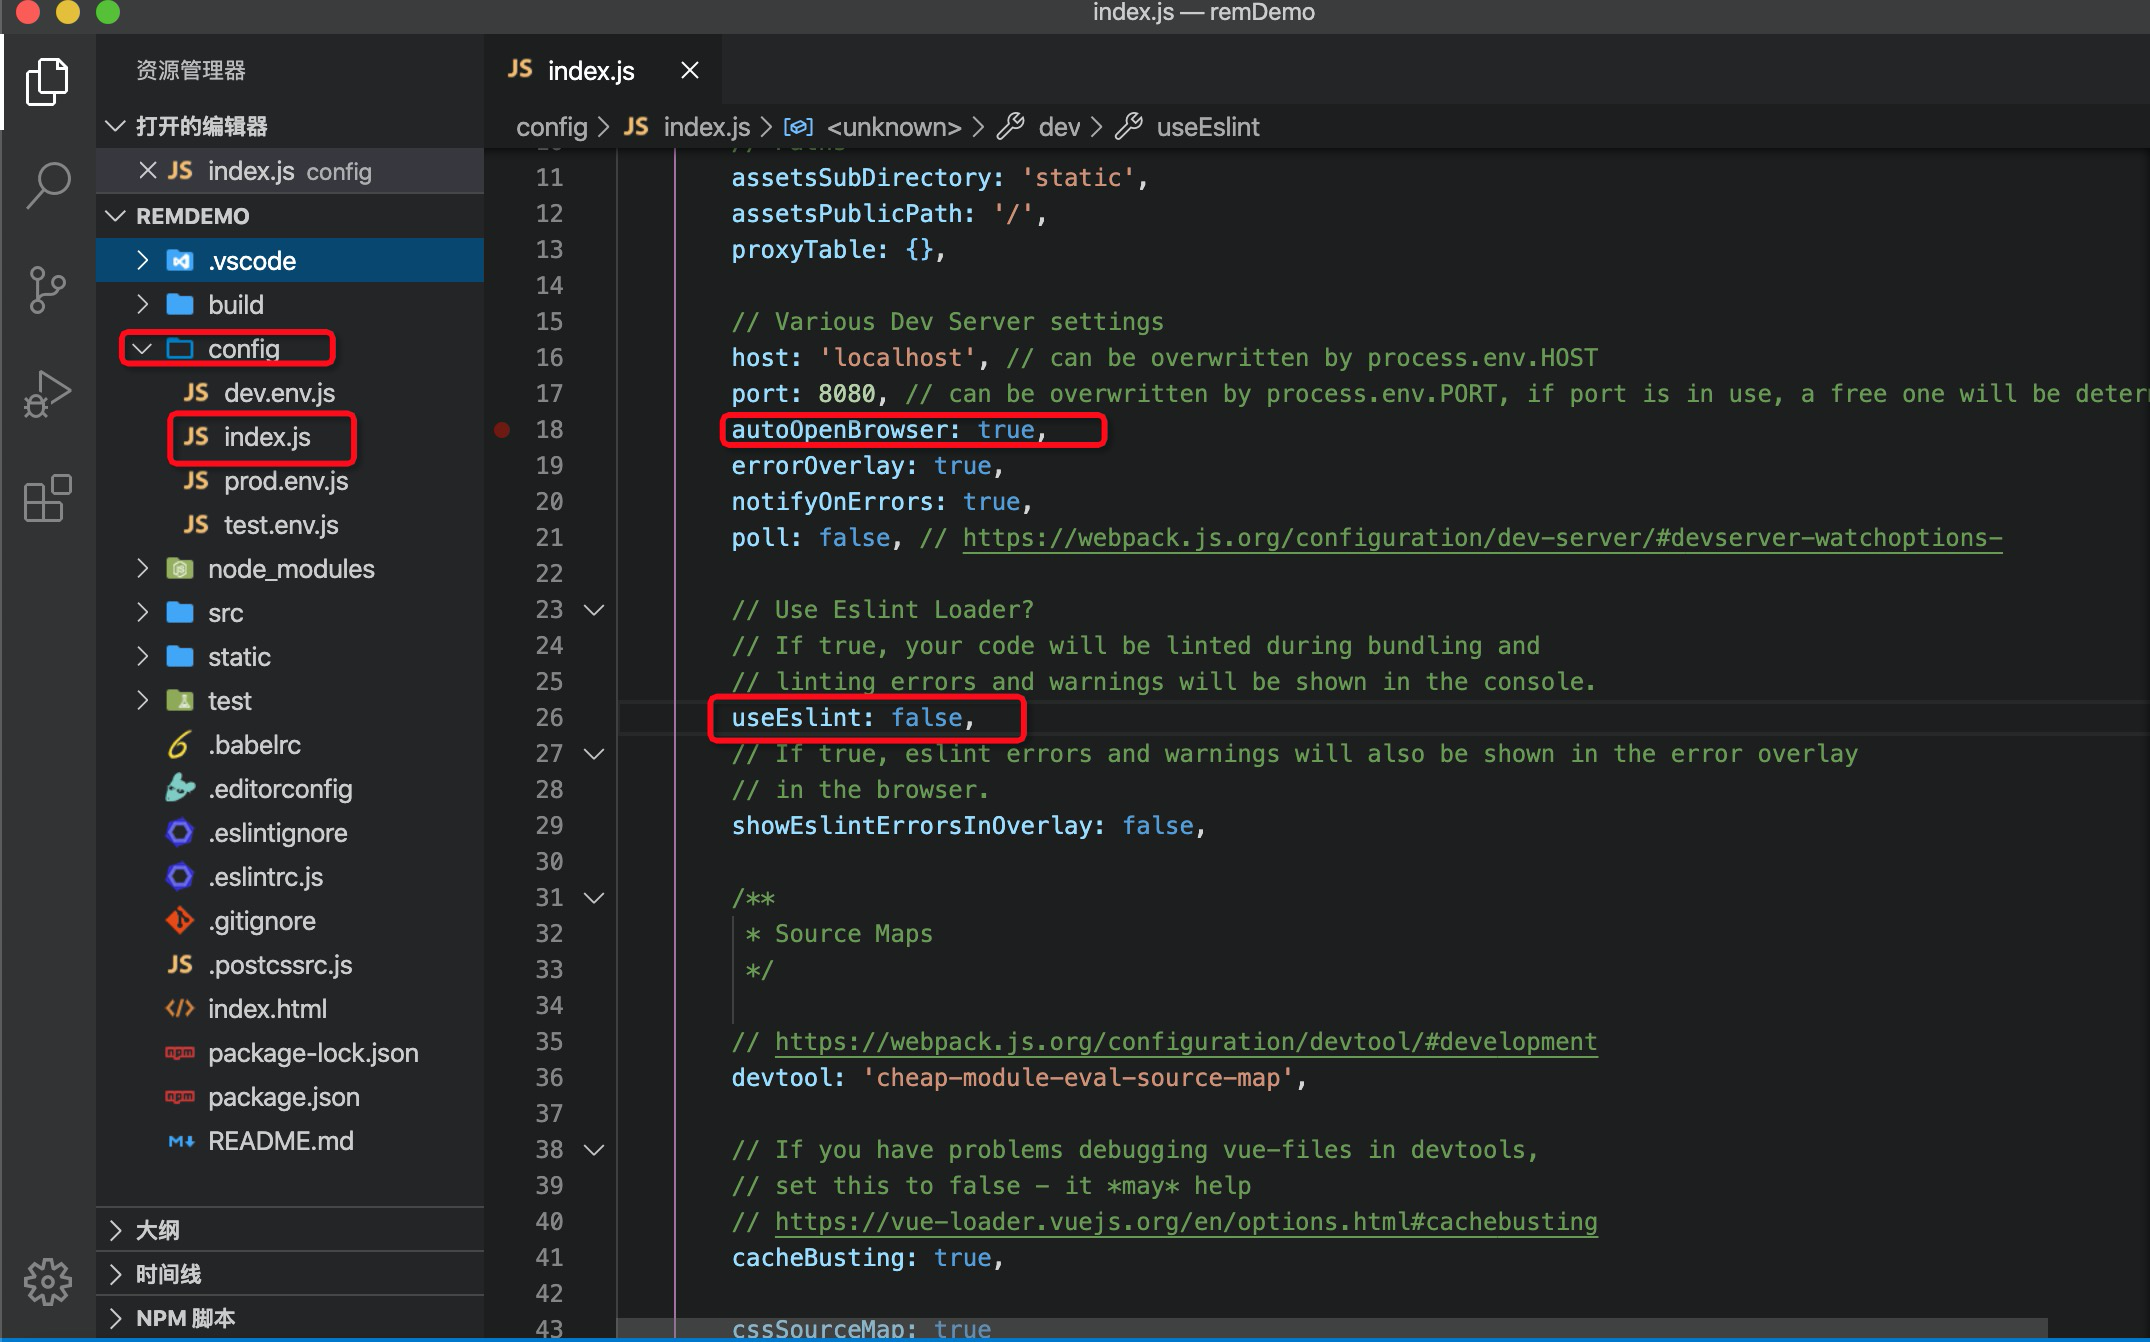Viewport: 2150px width, 1342px height.
Task: Close the index.js editor tab
Action: pyautogui.click(x=689, y=70)
